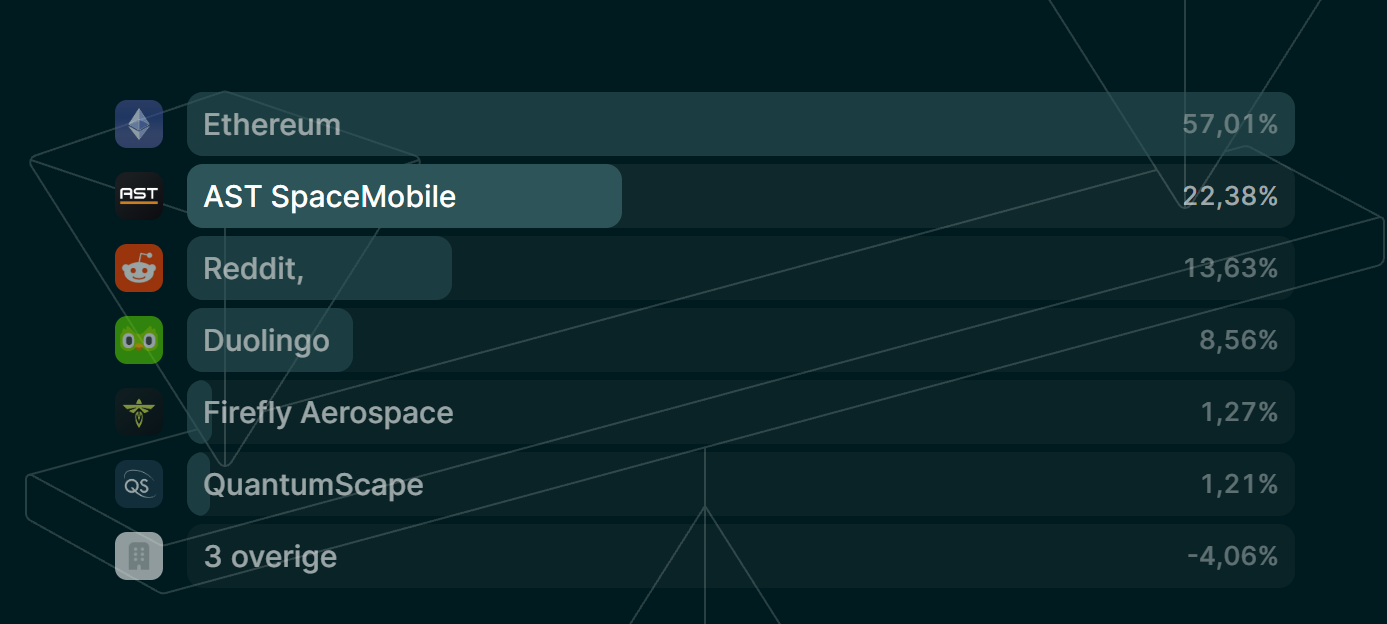Select the Firefly Aerospace row label
Image resolution: width=1387 pixels, height=624 pixels.
328,413
